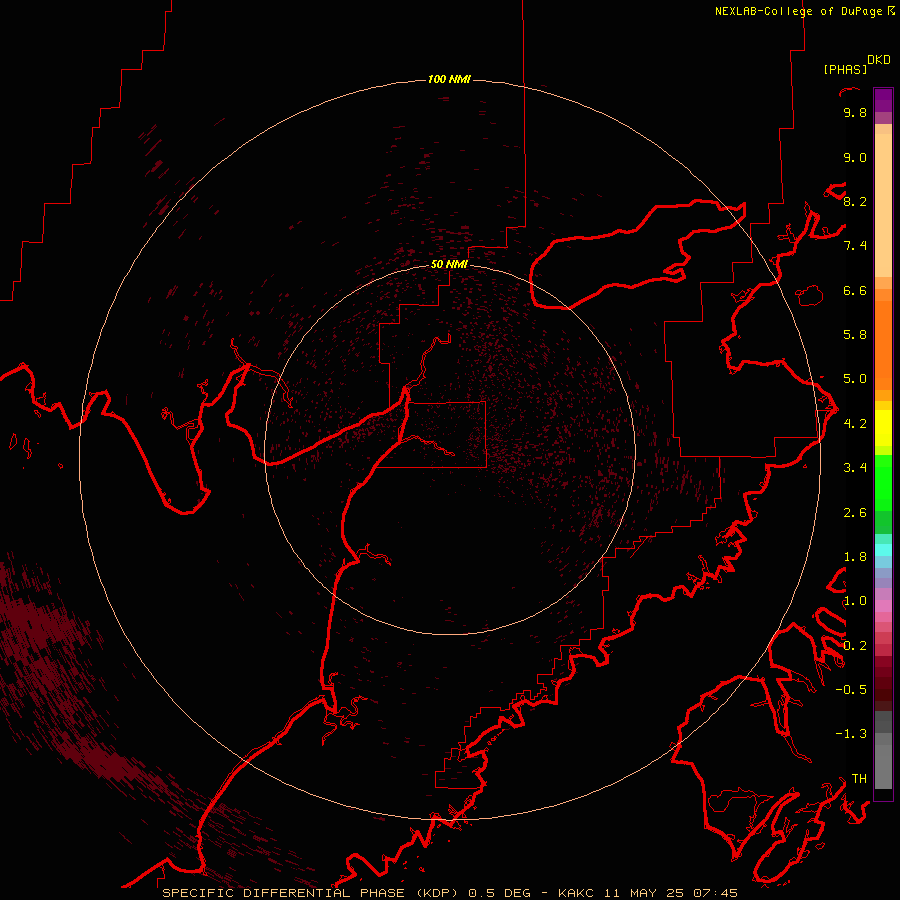Click the TH threshold label on legend
The image size is (900, 900).
[859, 779]
